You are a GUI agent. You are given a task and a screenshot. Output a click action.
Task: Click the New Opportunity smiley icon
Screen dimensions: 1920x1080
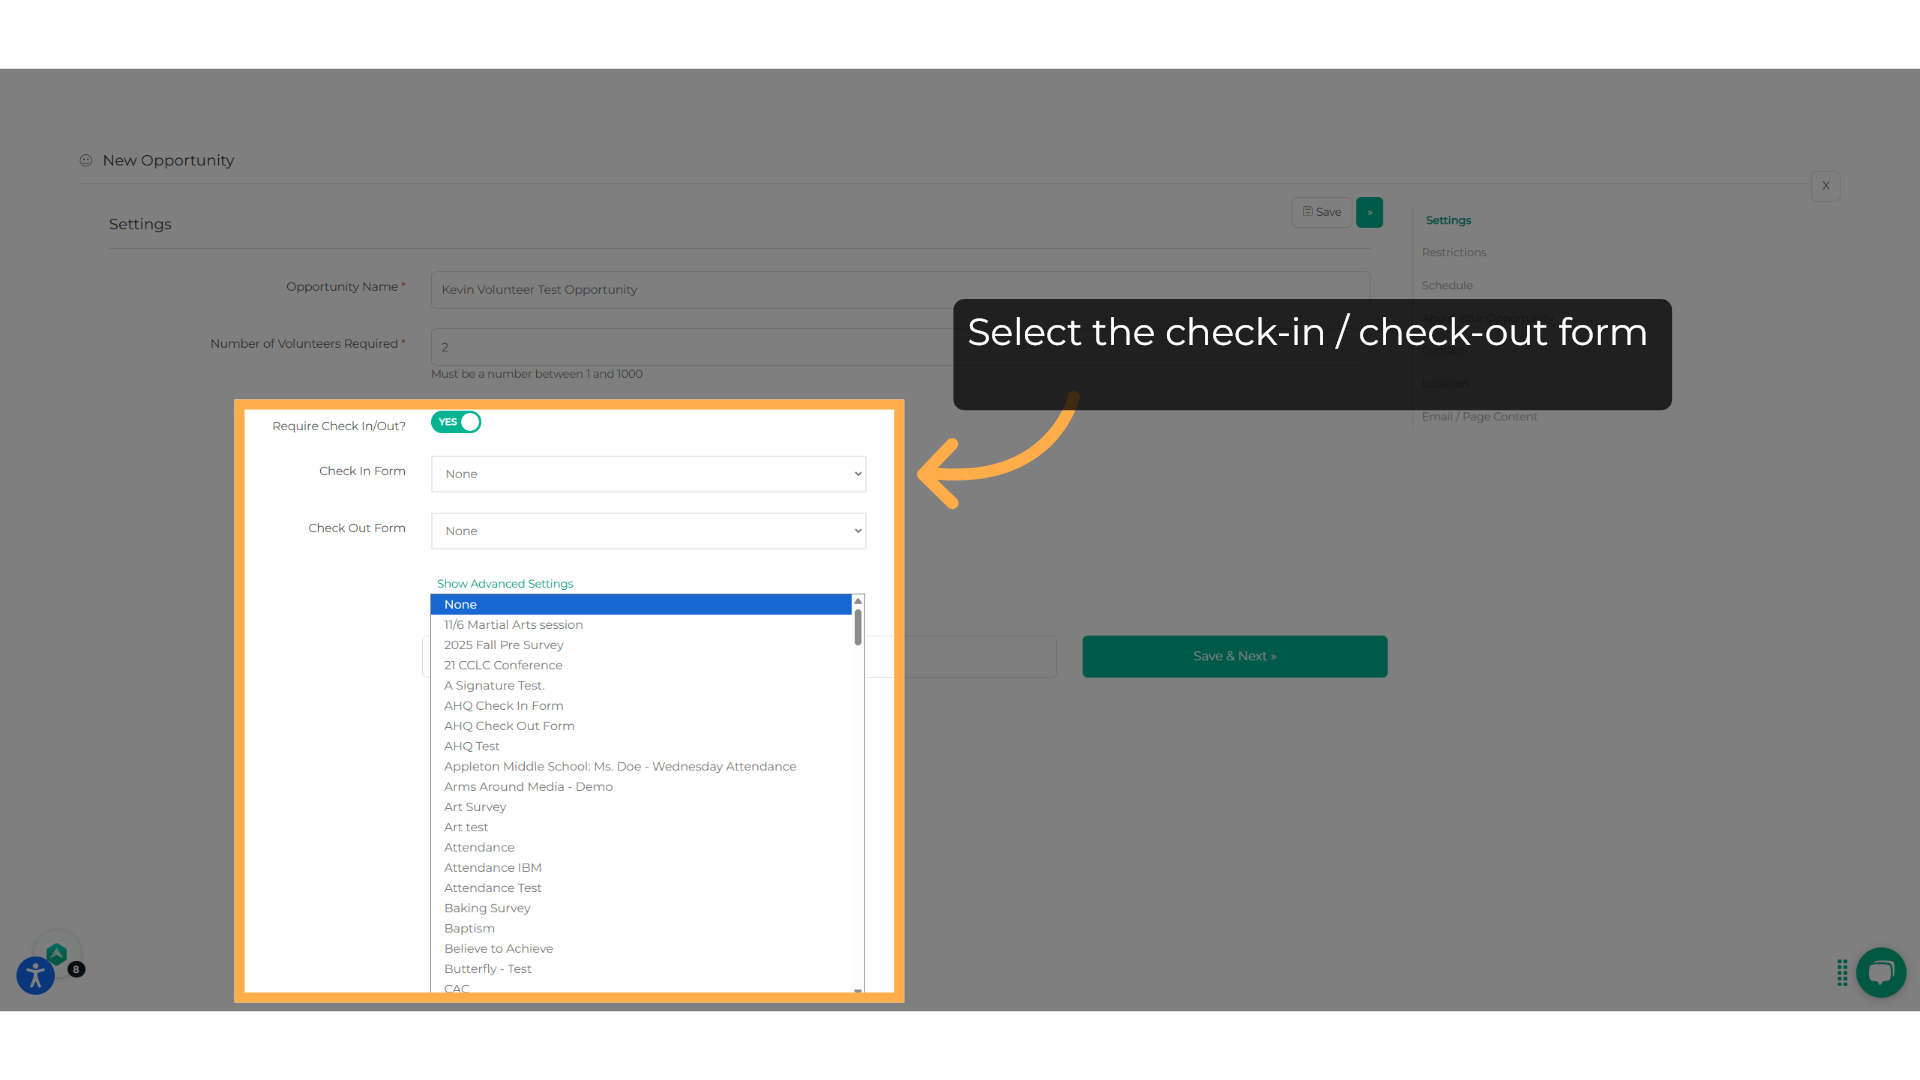point(86,160)
